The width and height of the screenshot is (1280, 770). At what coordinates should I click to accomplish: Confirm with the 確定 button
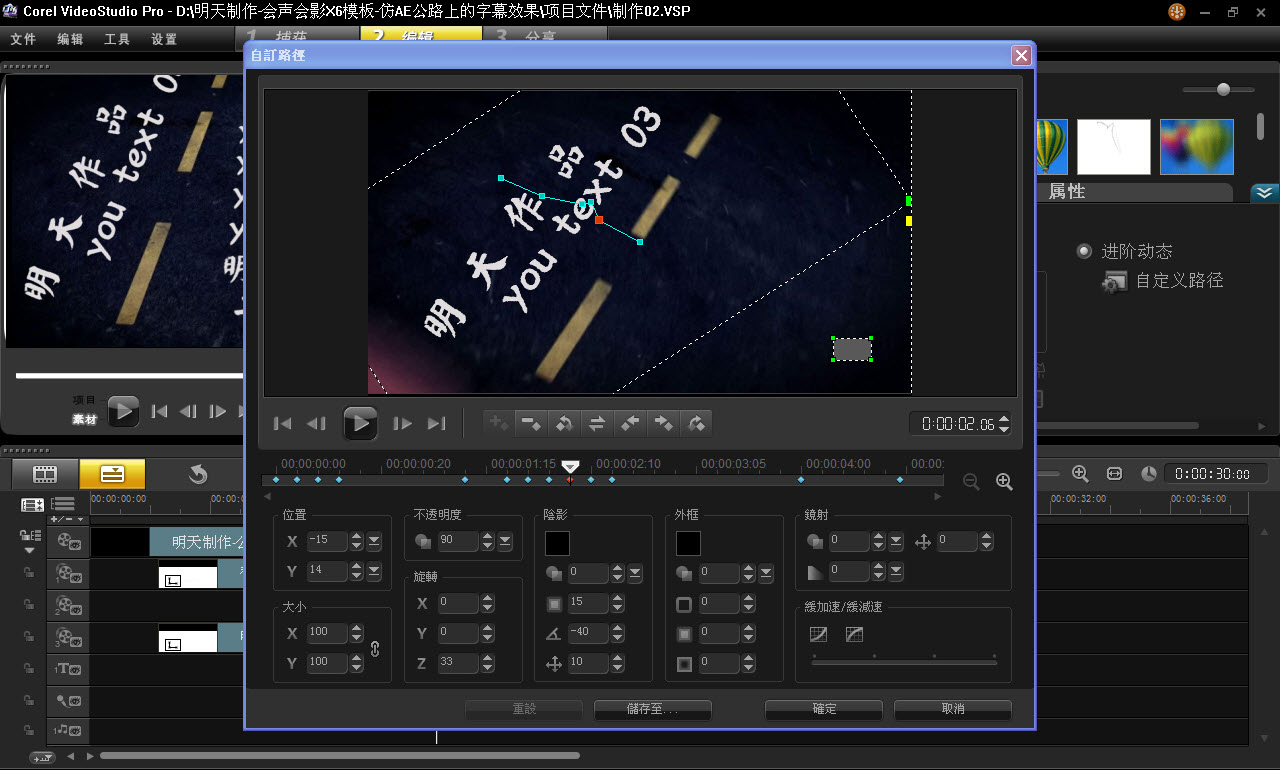pos(824,709)
